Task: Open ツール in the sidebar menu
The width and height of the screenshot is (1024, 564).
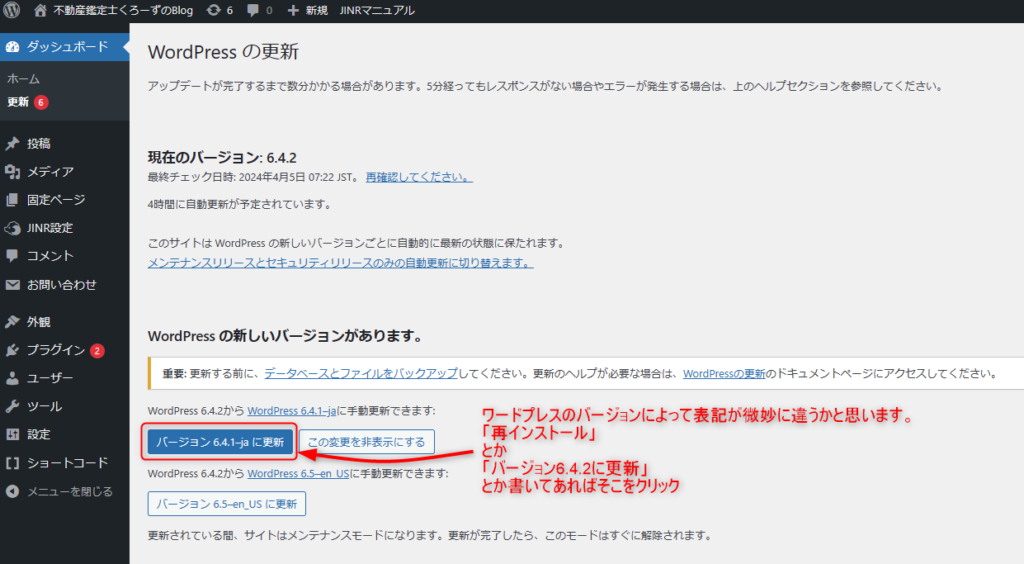Action: pos(44,407)
